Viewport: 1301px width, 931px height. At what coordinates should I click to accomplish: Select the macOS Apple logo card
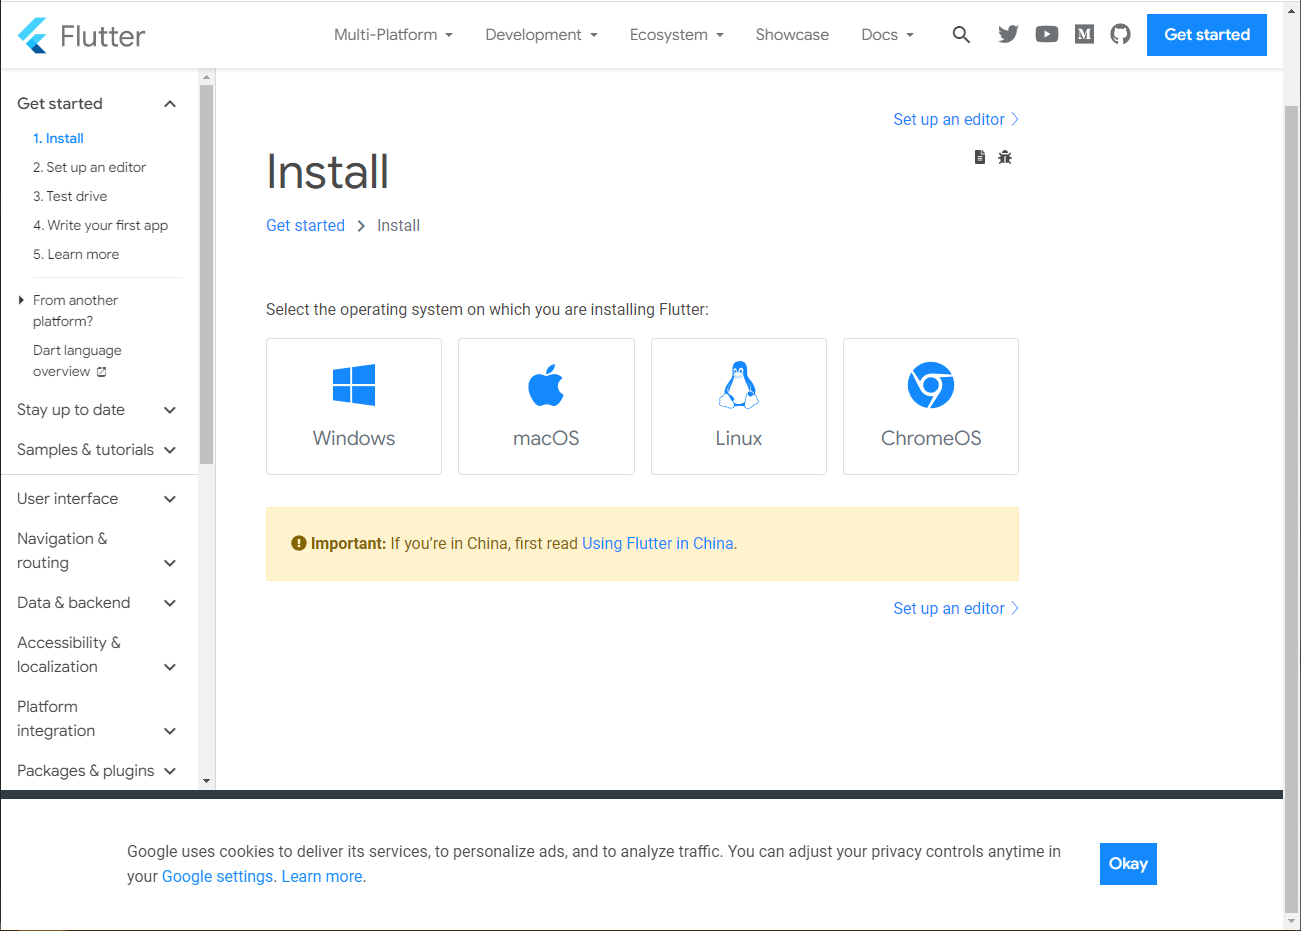click(546, 406)
